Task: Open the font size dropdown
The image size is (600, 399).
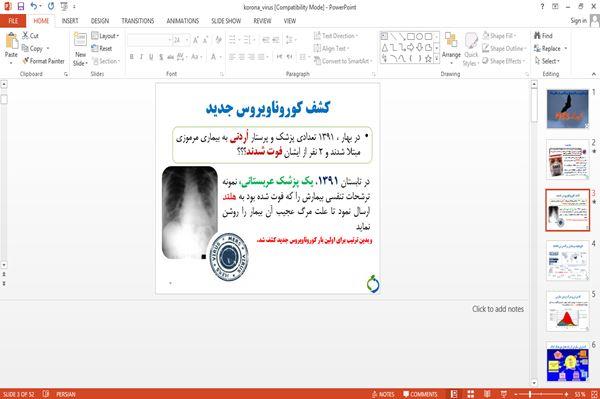Action: [187, 40]
